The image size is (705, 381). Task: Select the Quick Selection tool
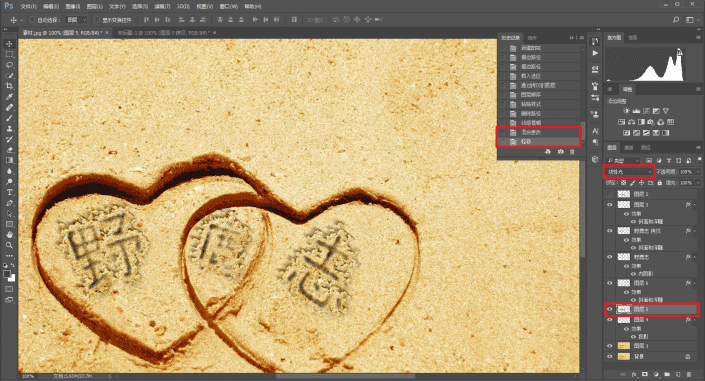(9, 76)
